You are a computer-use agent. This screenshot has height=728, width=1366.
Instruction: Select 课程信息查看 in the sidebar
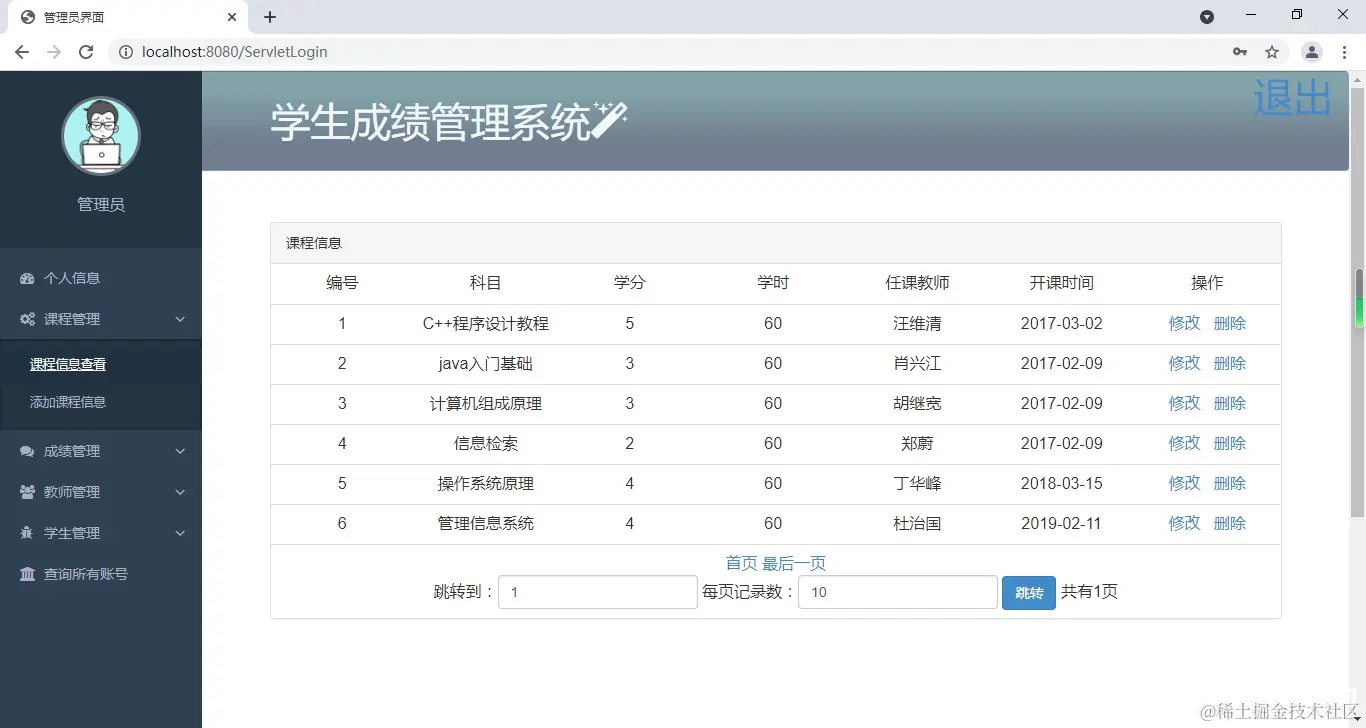(x=68, y=364)
